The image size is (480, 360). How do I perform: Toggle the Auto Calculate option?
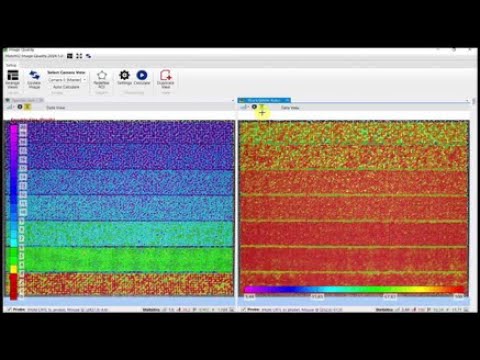66,87
